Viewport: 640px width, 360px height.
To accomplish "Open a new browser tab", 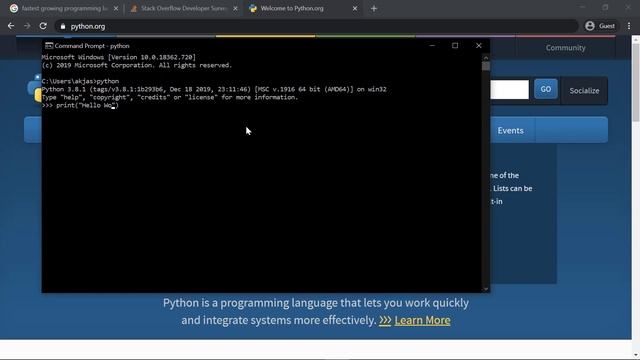I will pyautogui.click(x=374, y=8).
